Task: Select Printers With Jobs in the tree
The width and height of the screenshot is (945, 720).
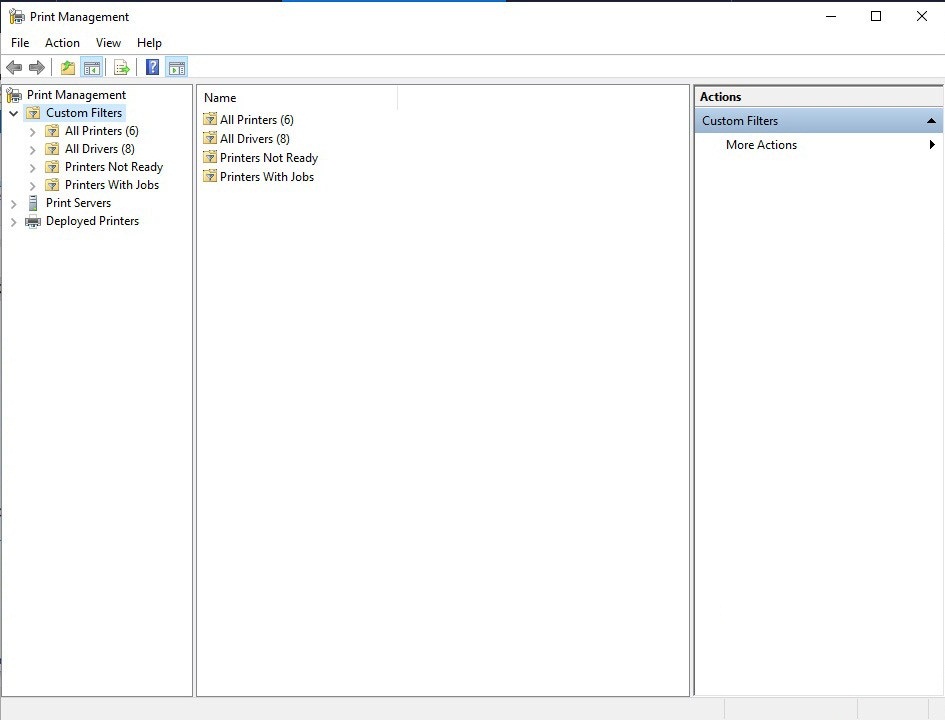Action: coord(111,185)
